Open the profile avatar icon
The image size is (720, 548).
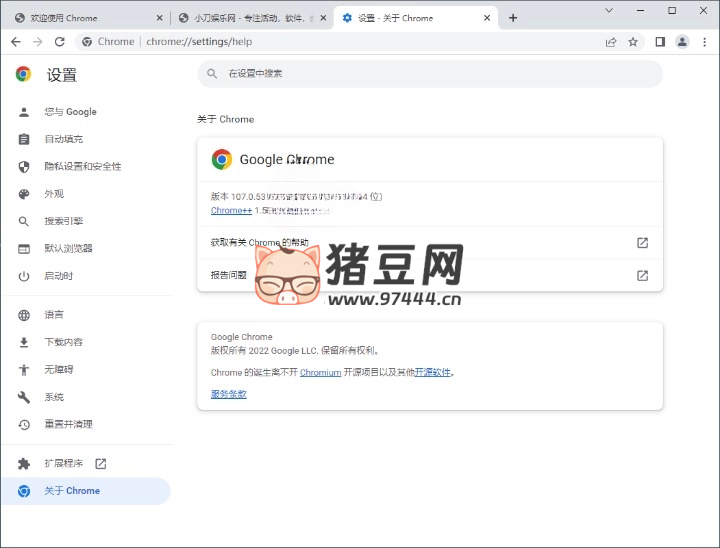coord(682,42)
